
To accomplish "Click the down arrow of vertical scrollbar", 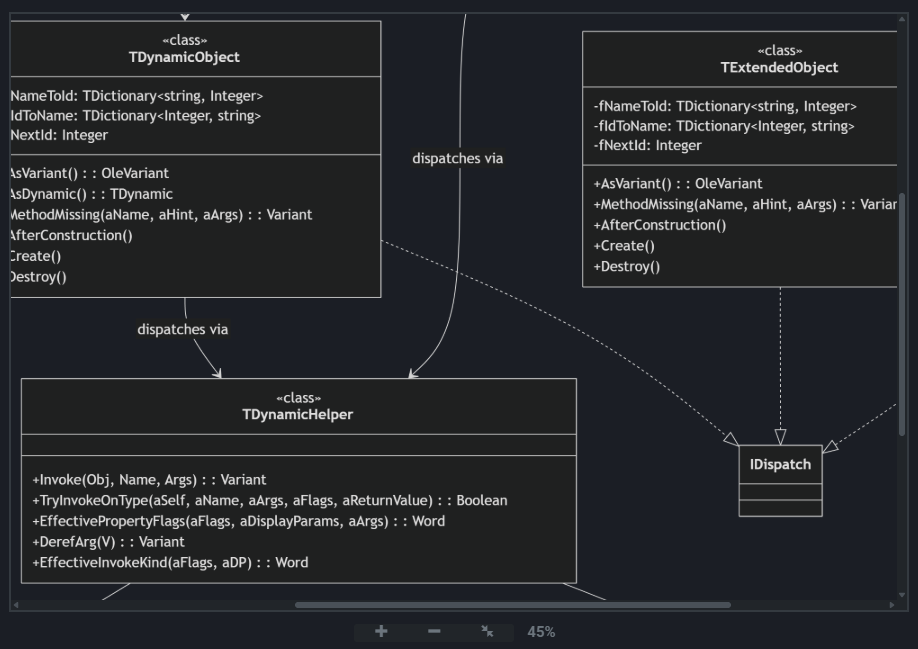I will (x=902, y=595).
